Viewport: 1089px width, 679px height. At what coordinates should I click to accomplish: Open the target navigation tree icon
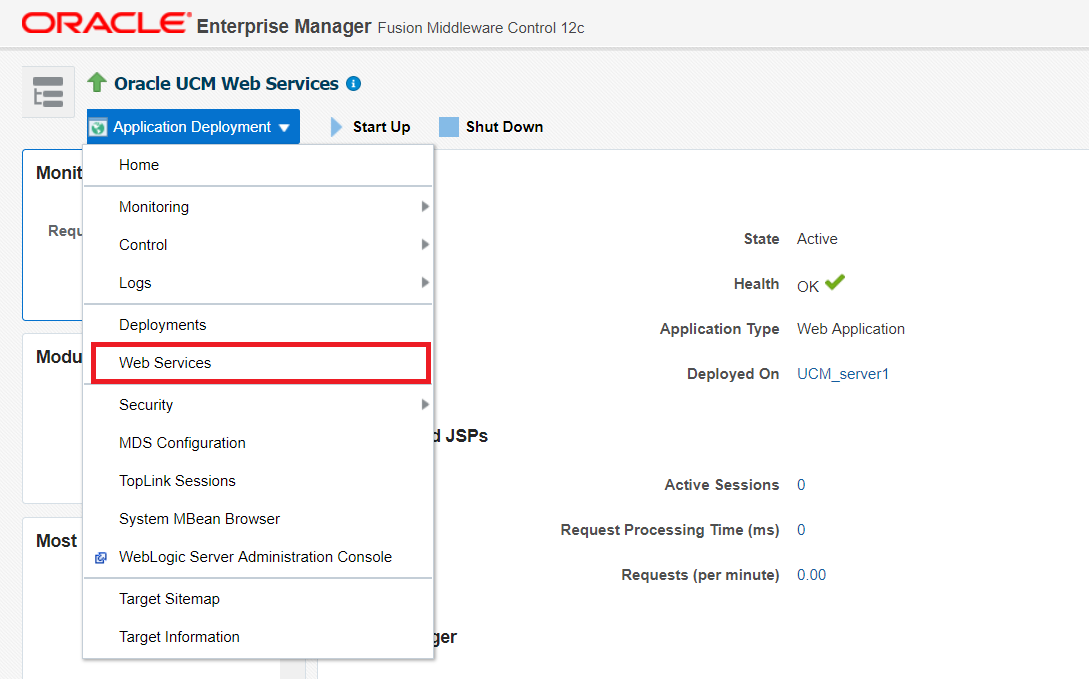point(48,92)
